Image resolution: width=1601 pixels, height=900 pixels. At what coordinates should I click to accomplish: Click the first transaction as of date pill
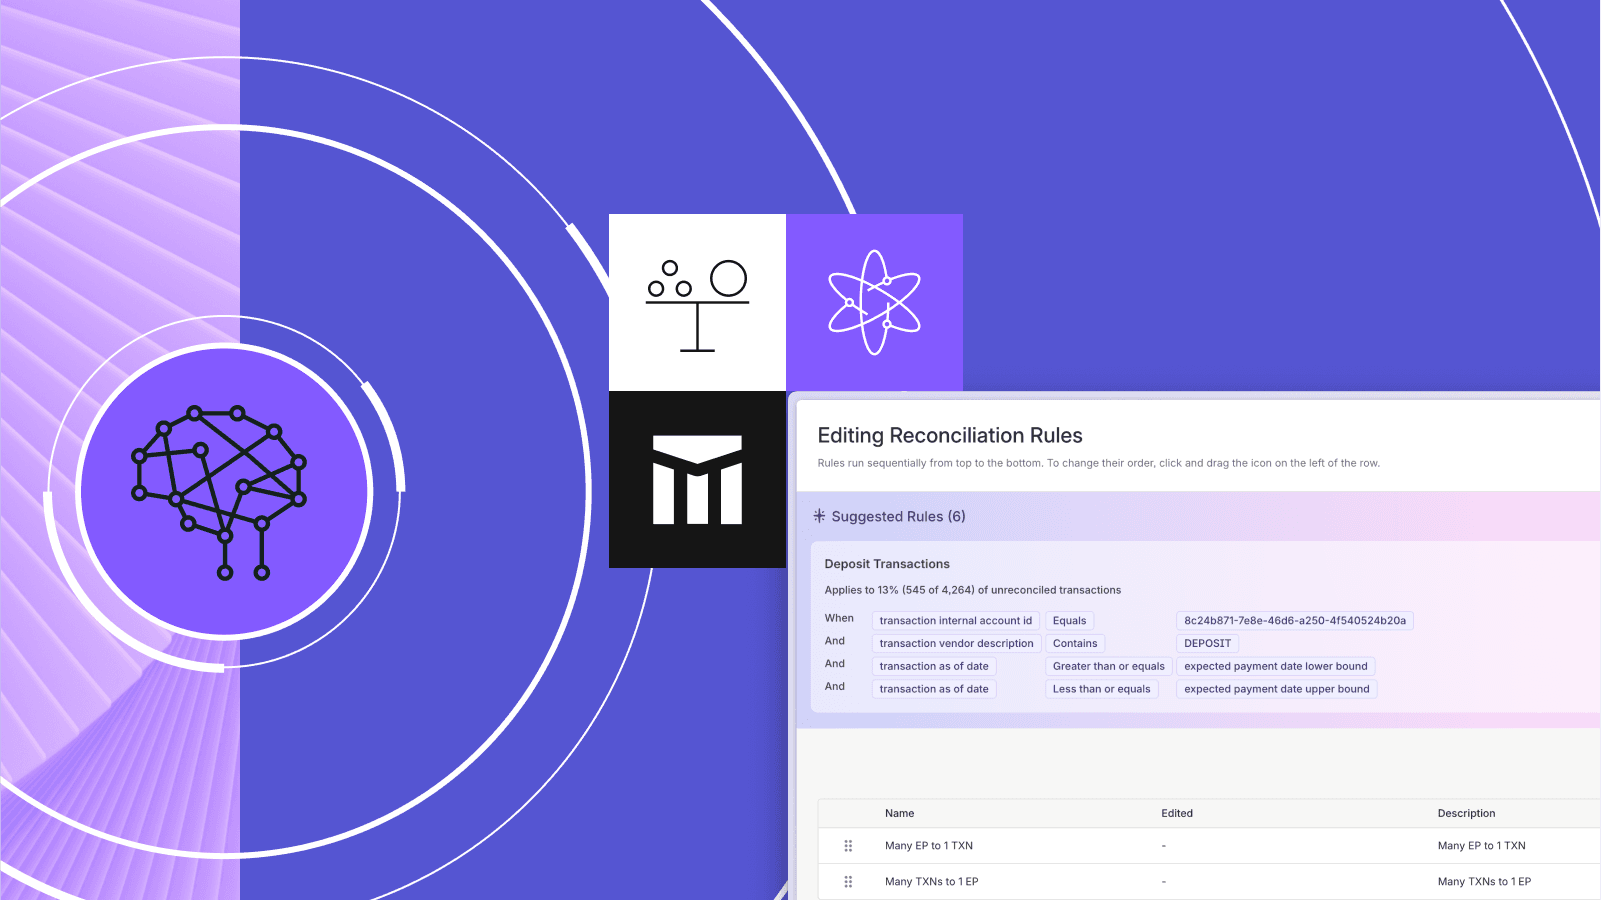coord(933,666)
